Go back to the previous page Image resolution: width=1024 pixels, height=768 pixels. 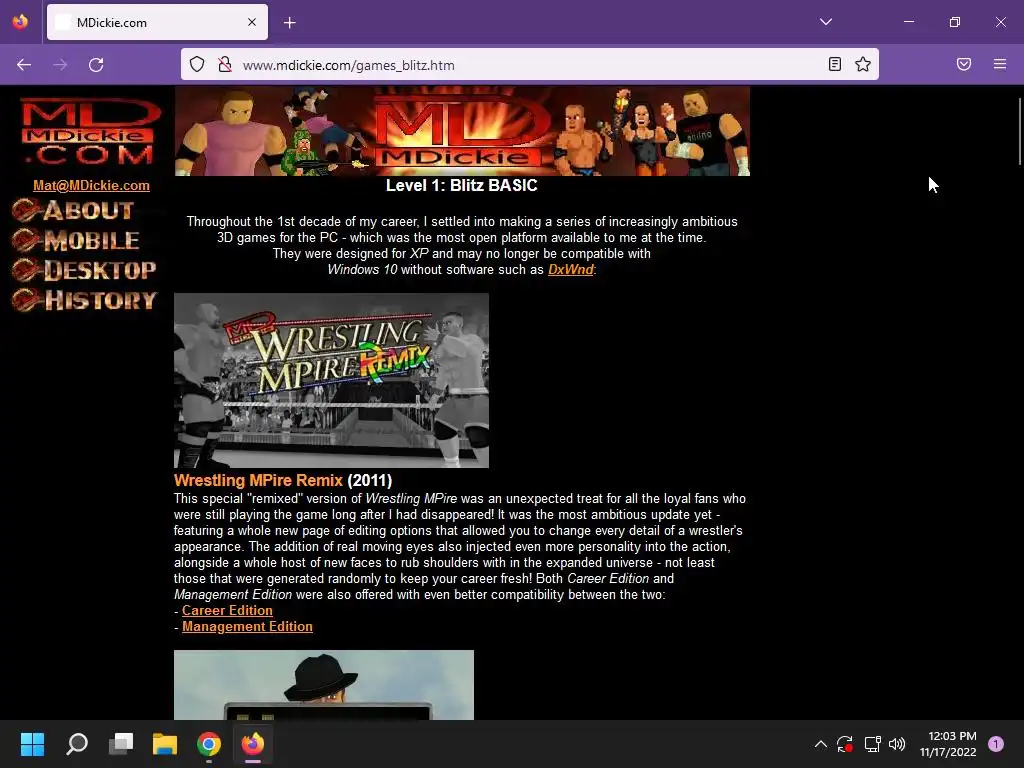point(24,65)
